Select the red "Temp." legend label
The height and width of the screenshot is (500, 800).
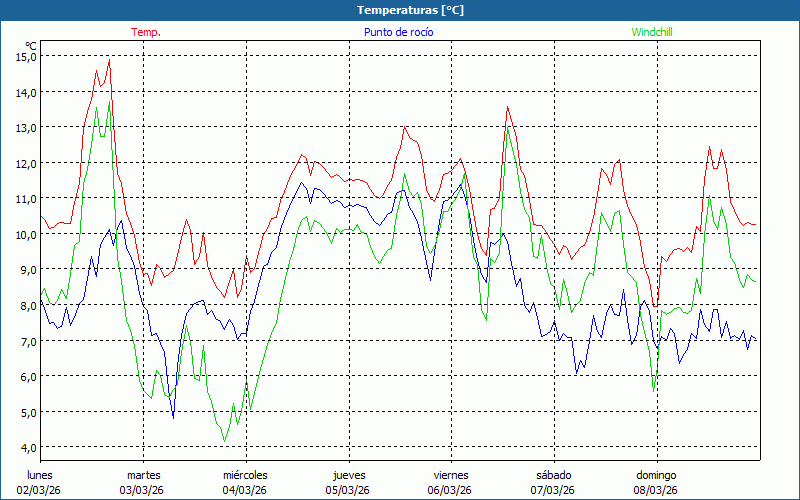click(x=146, y=32)
